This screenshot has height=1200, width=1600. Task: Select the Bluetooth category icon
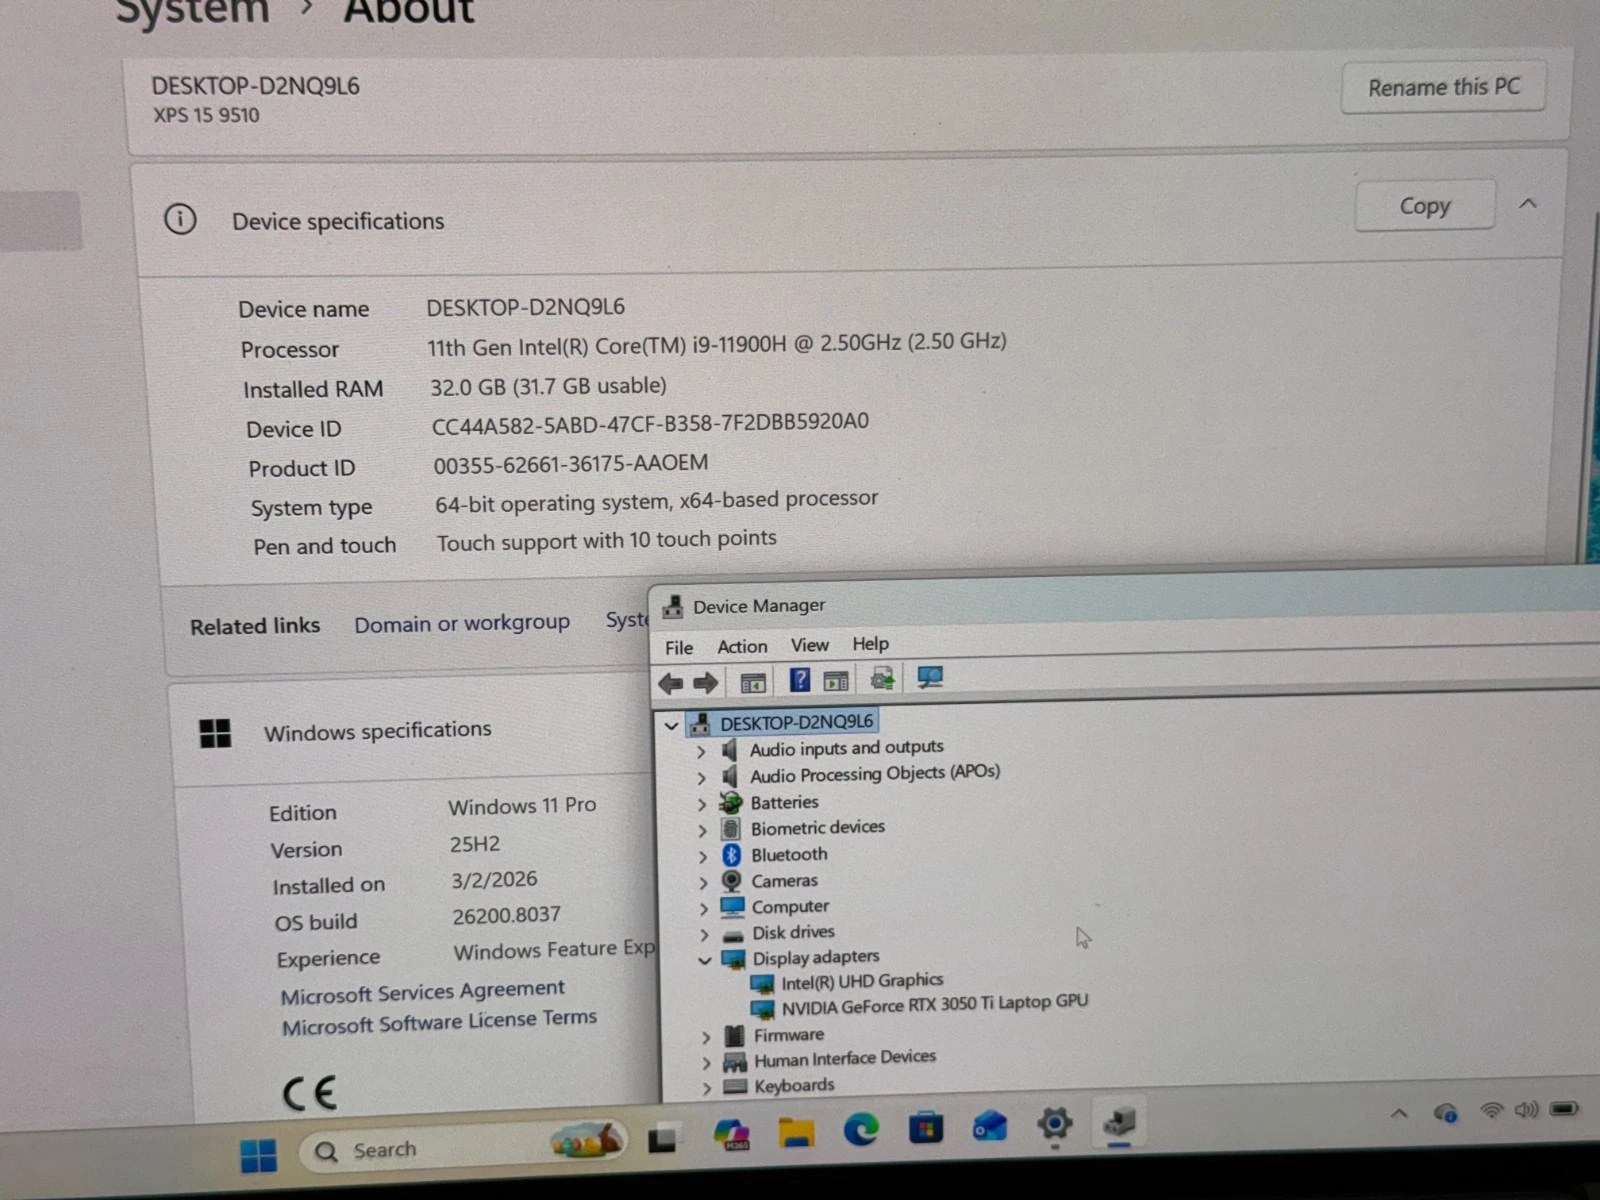[731, 855]
